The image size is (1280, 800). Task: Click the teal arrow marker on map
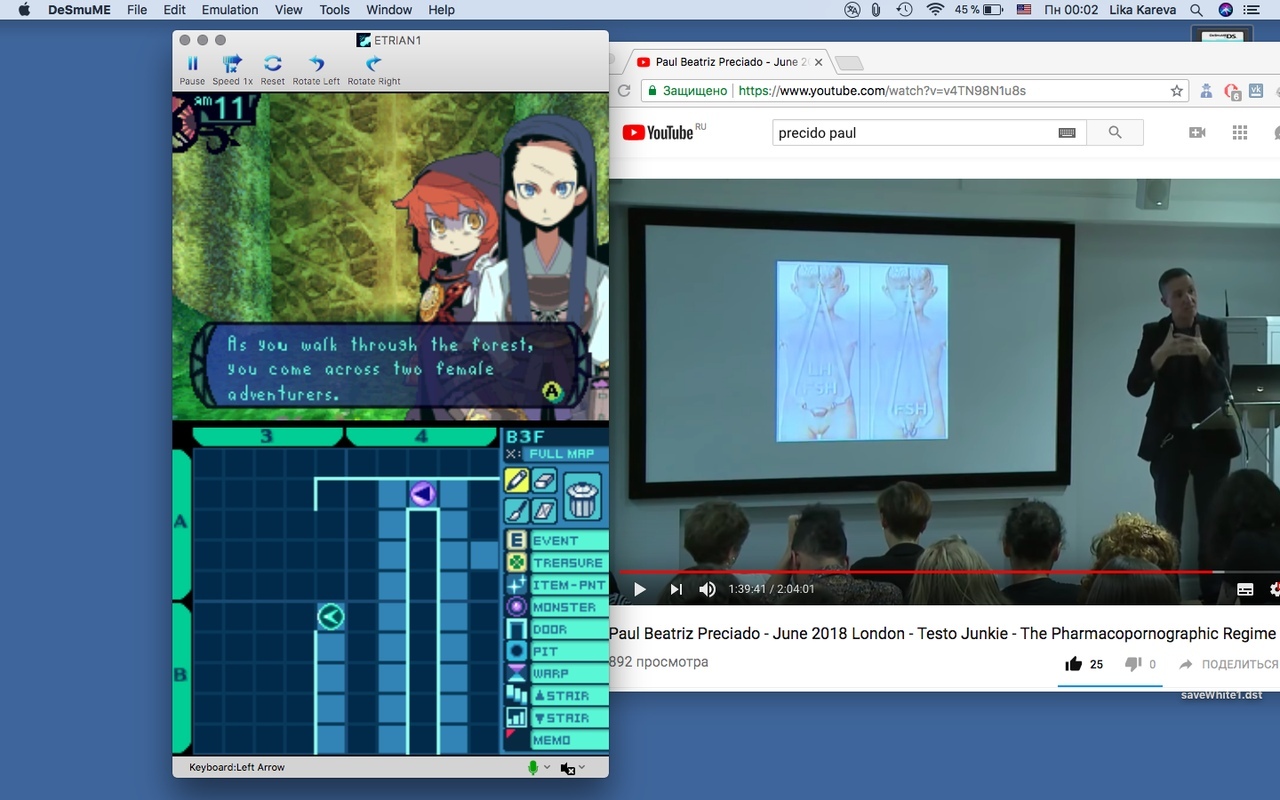pos(331,617)
